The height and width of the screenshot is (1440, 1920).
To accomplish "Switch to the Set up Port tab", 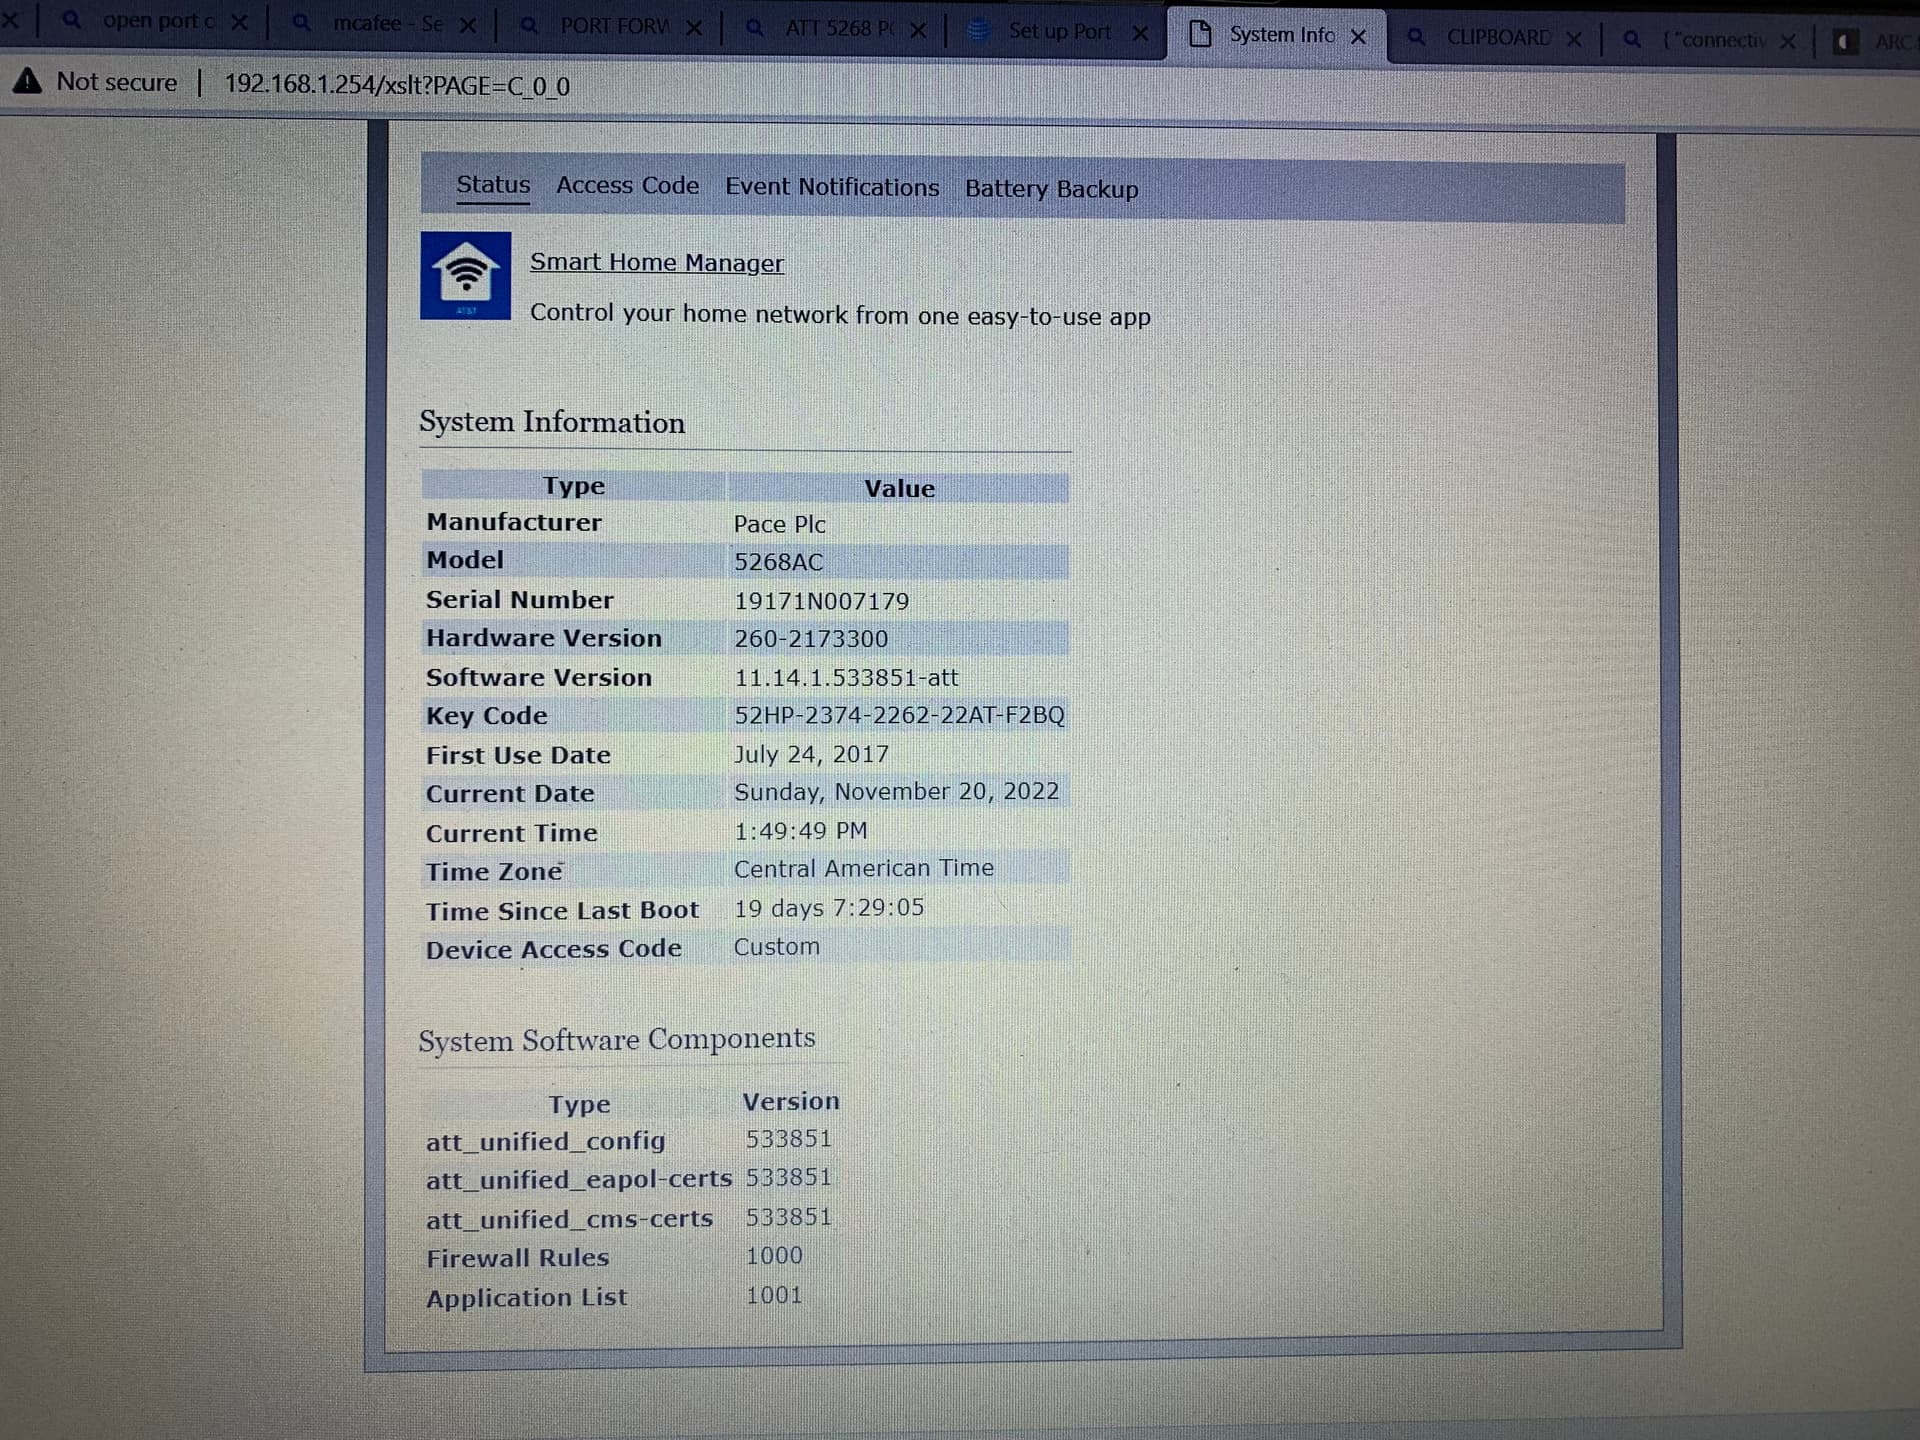I will pos(1059,31).
